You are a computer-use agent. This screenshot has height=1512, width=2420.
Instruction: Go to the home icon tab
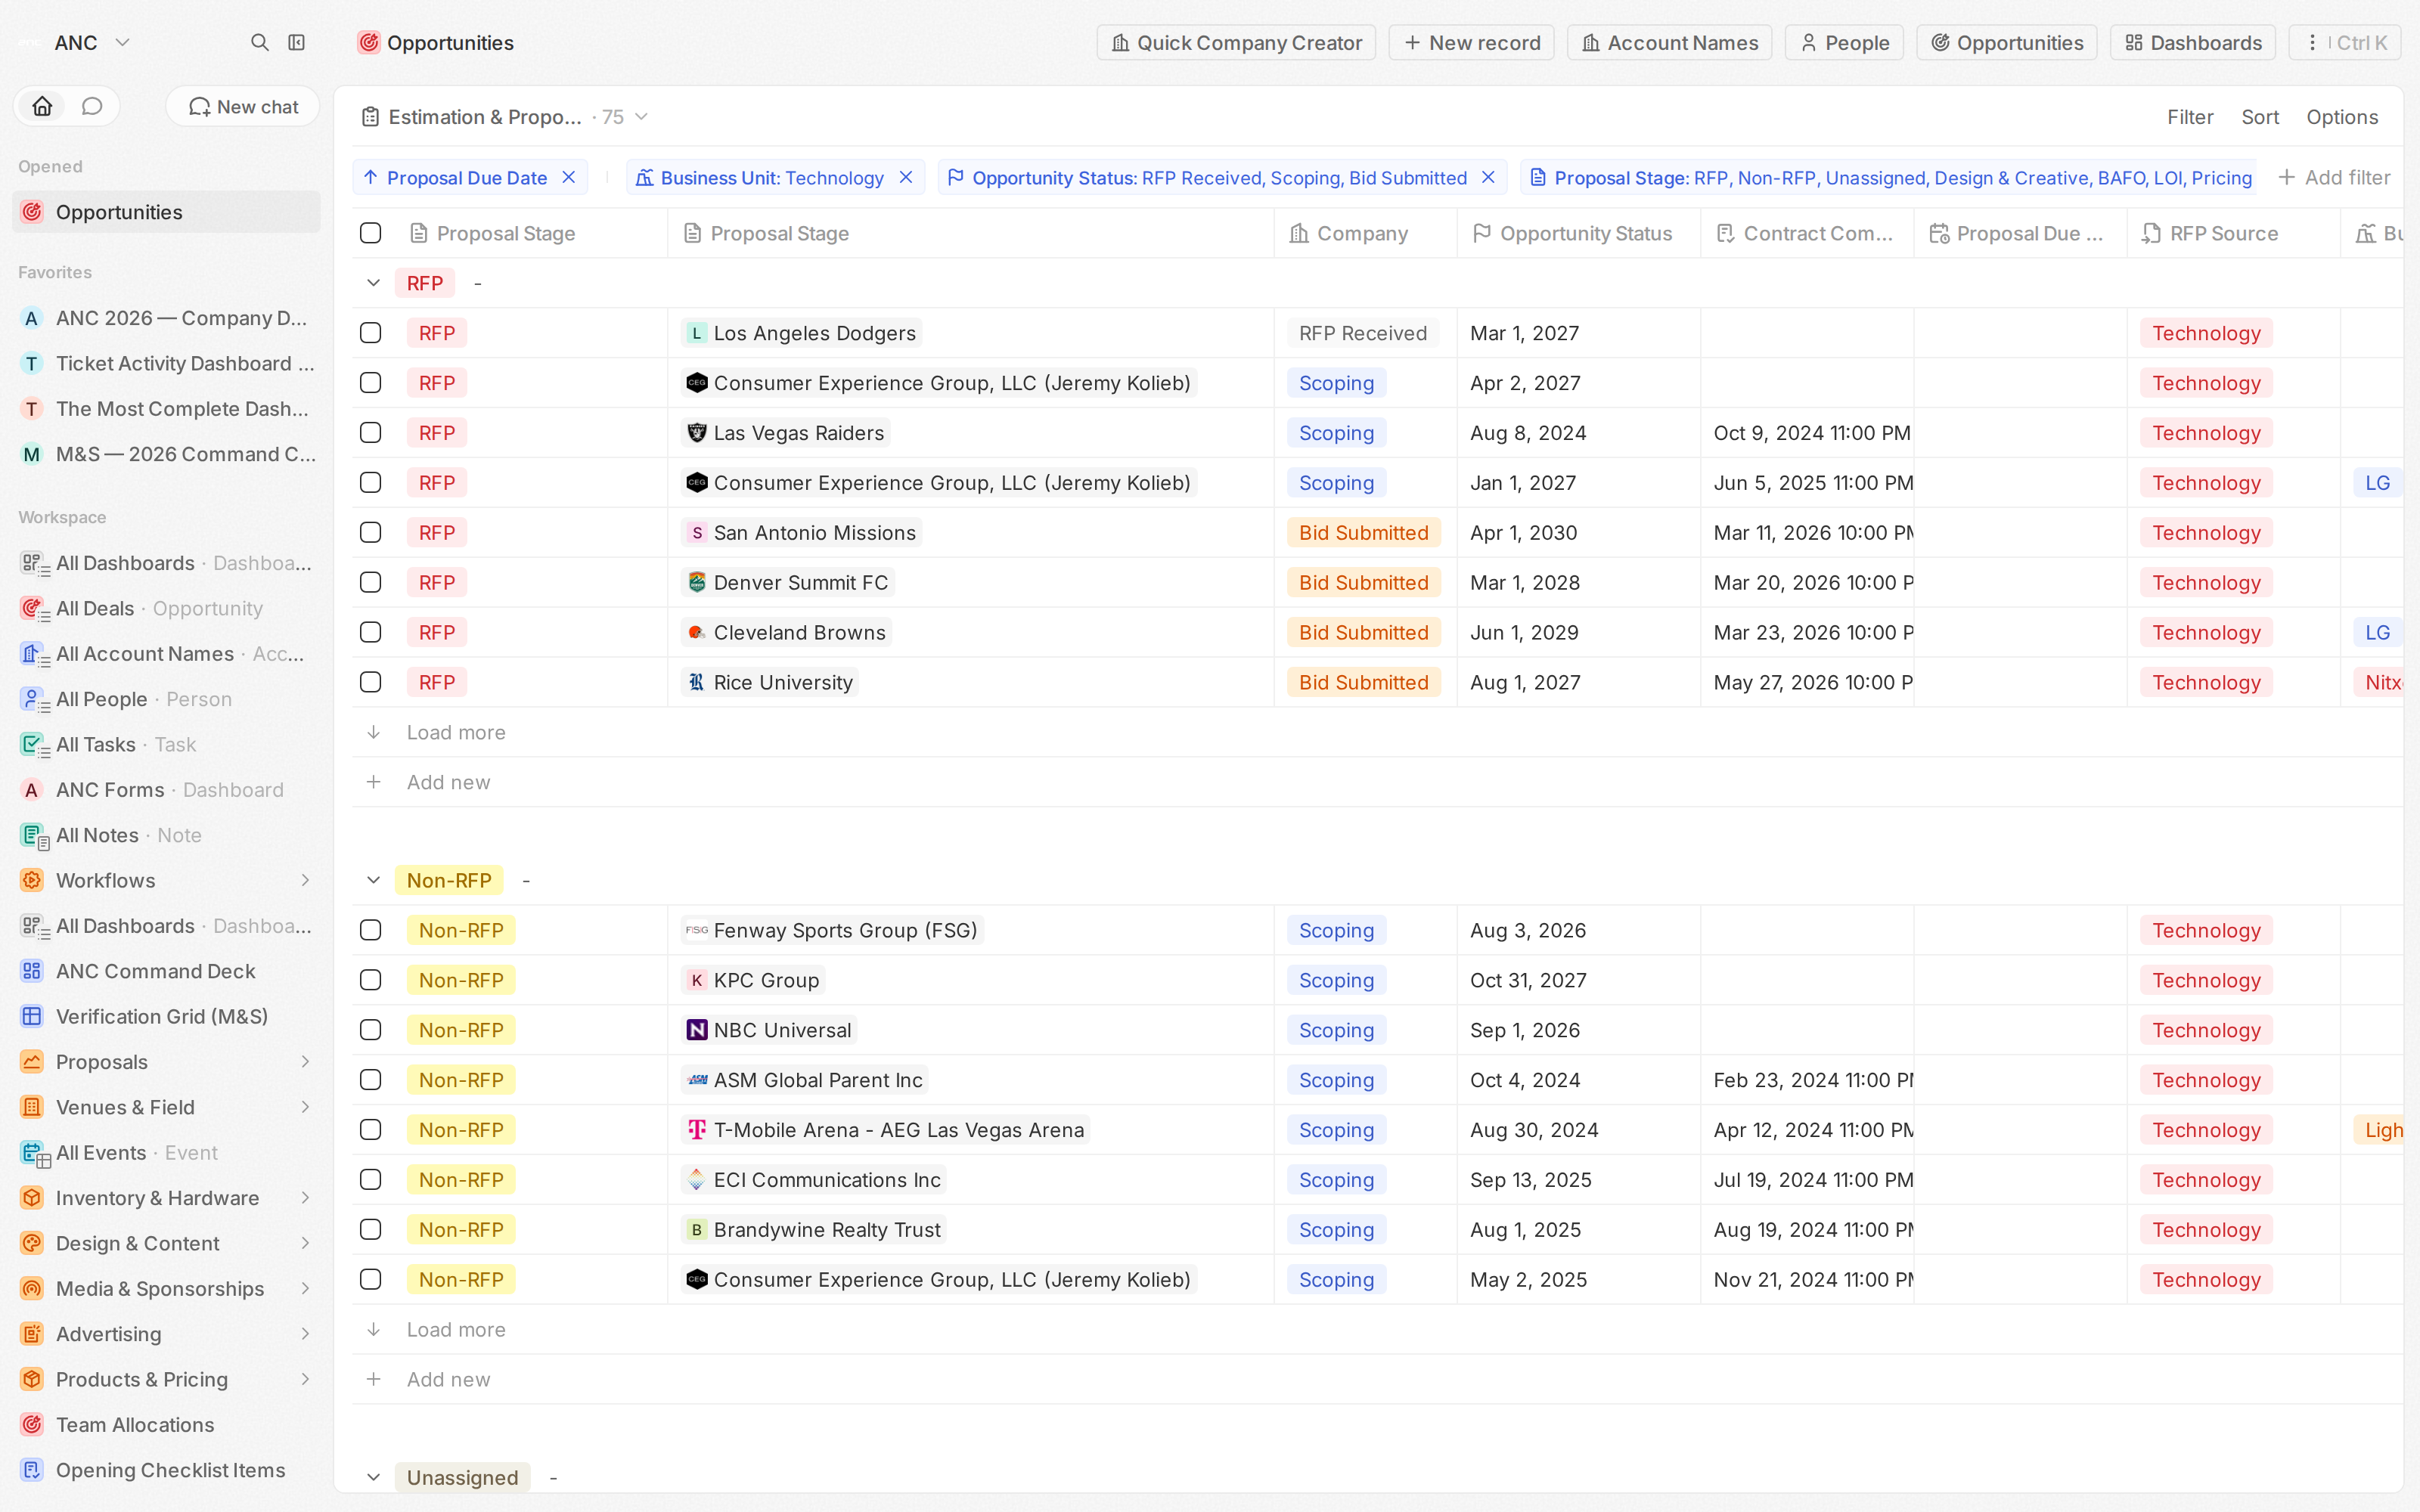(x=42, y=106)
